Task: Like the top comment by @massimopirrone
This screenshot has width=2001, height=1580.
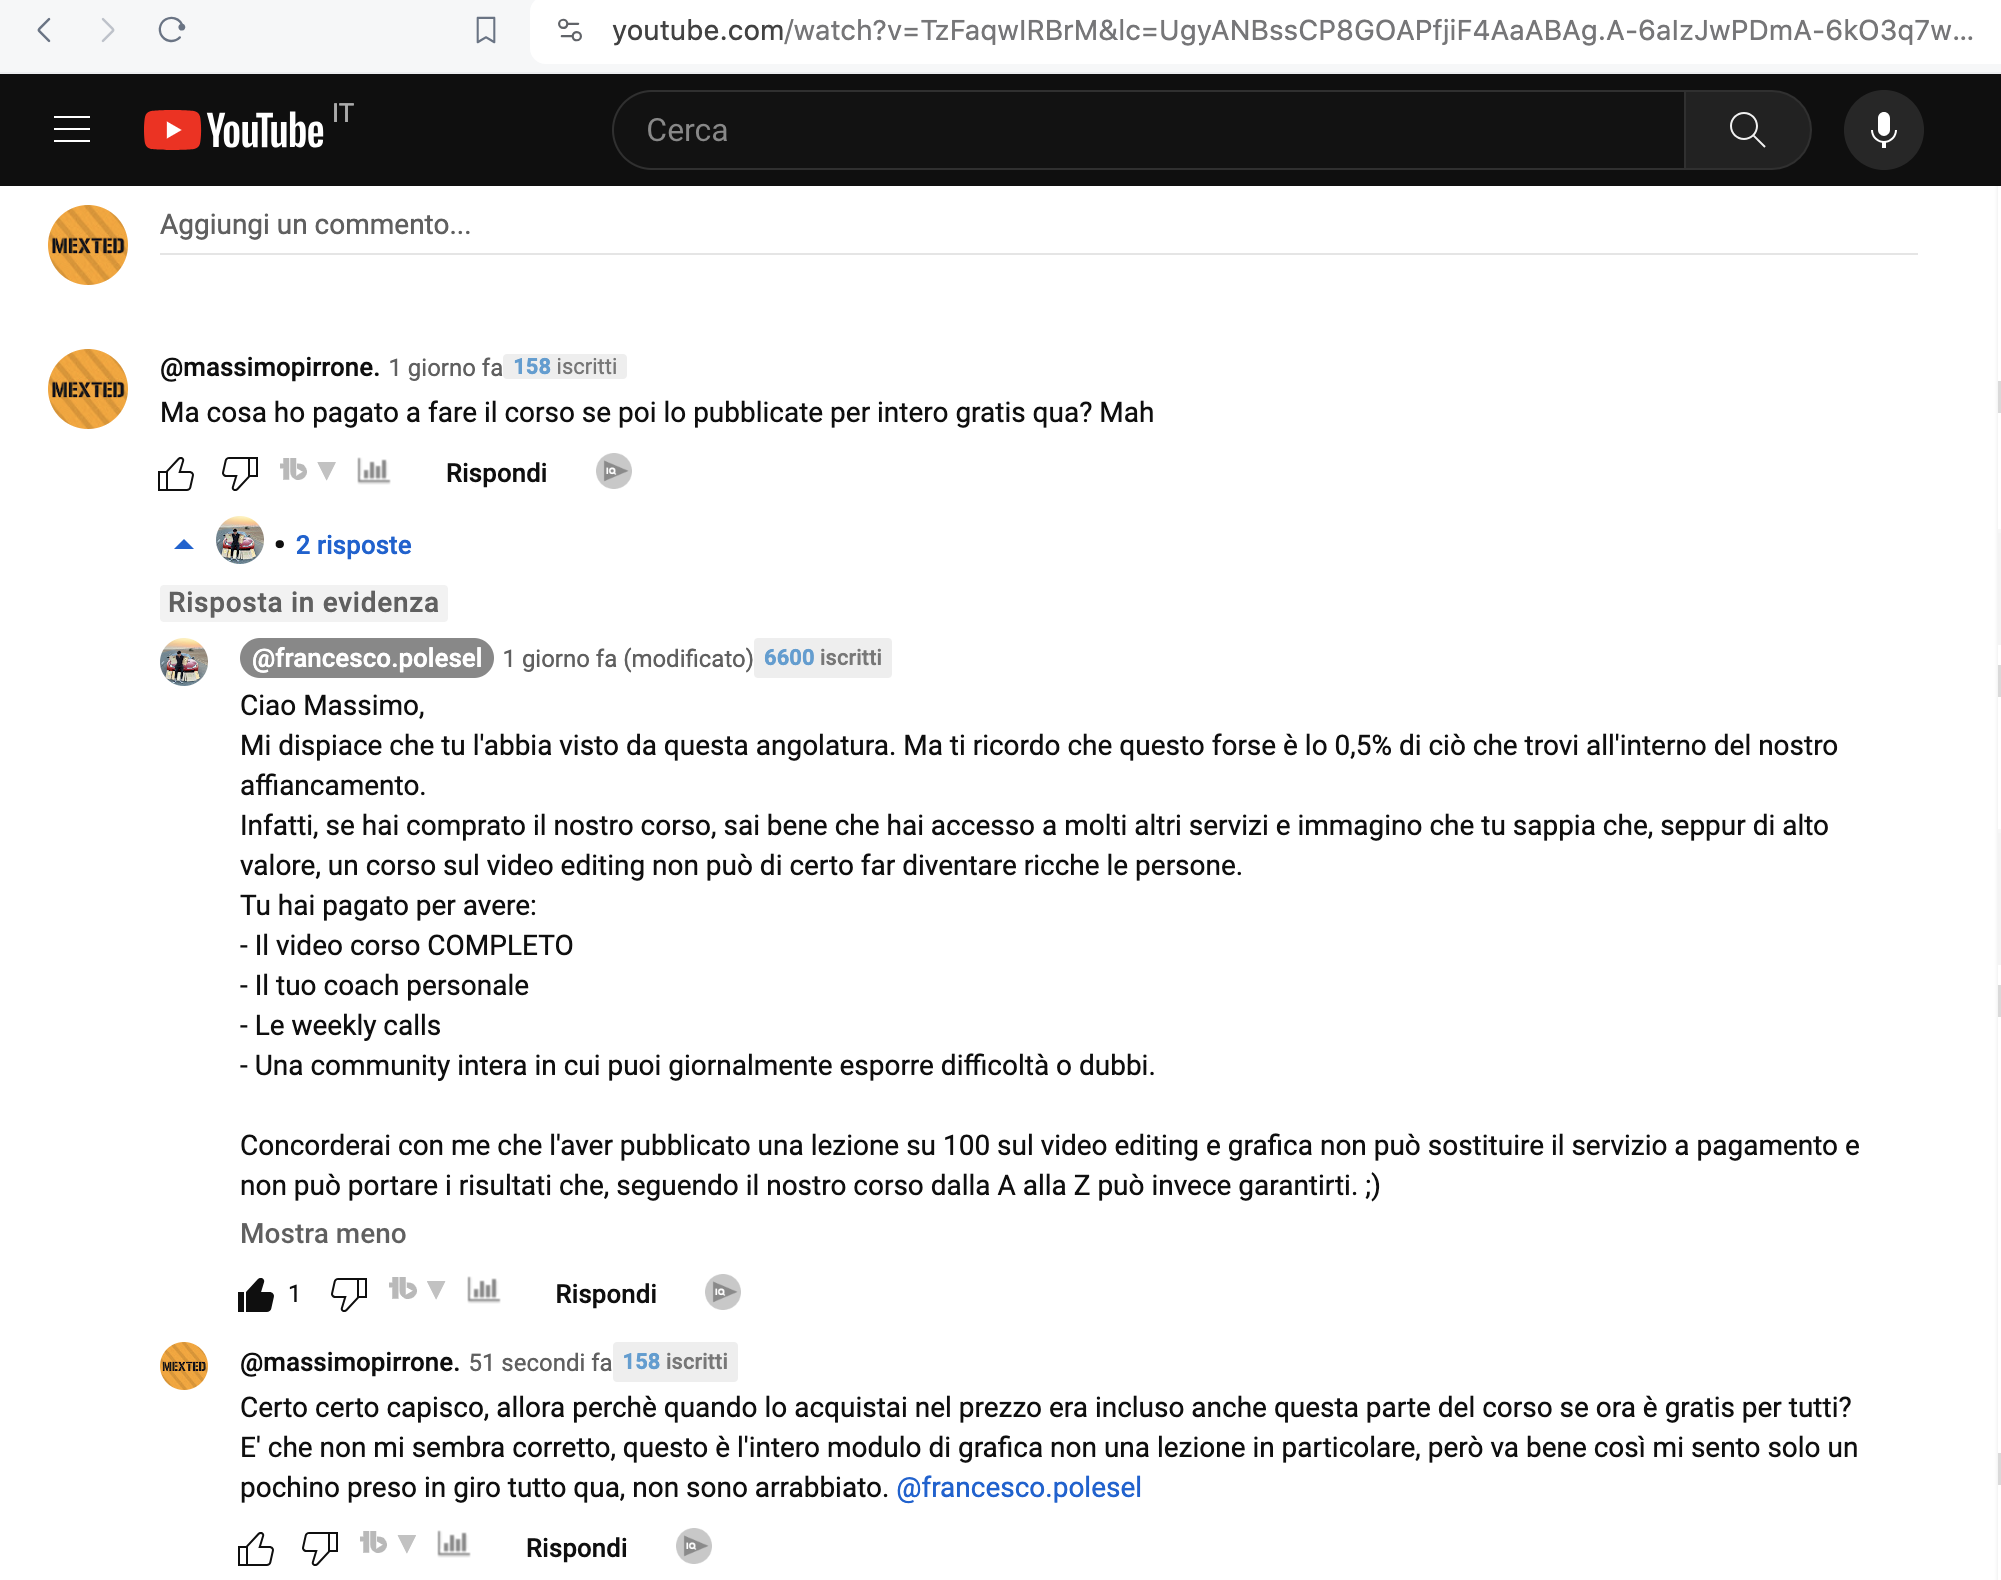Action: coord(176,473)
